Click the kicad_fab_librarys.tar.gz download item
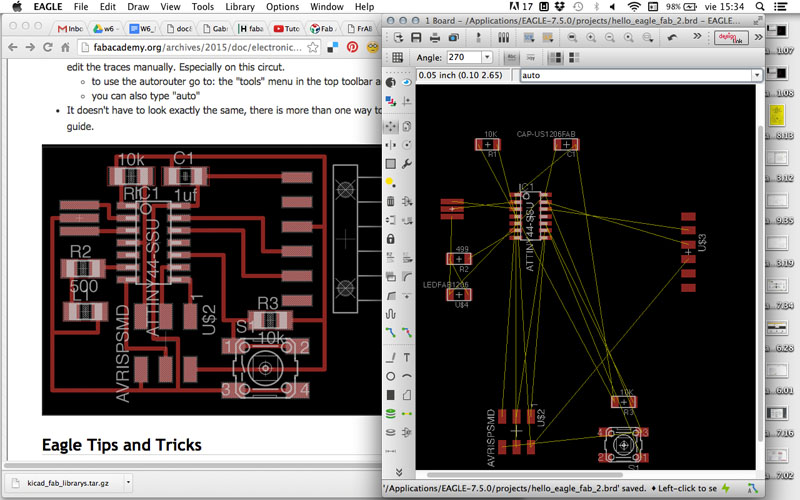 tap(68, 482)
